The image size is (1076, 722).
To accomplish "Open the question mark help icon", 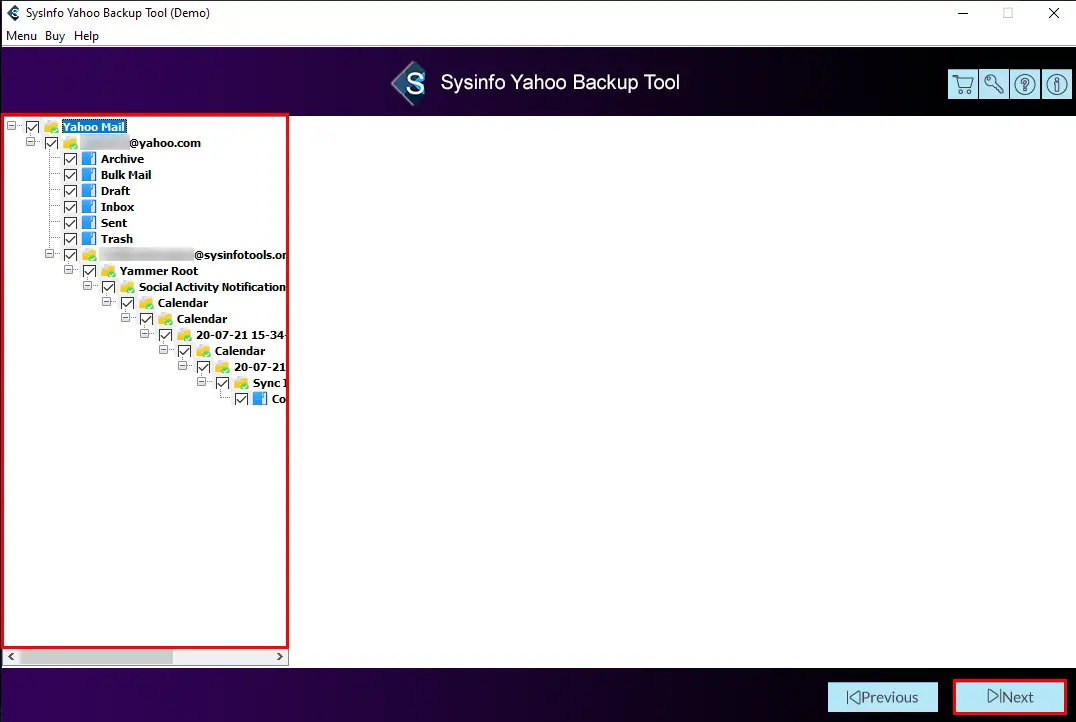I will (1025, 84).
